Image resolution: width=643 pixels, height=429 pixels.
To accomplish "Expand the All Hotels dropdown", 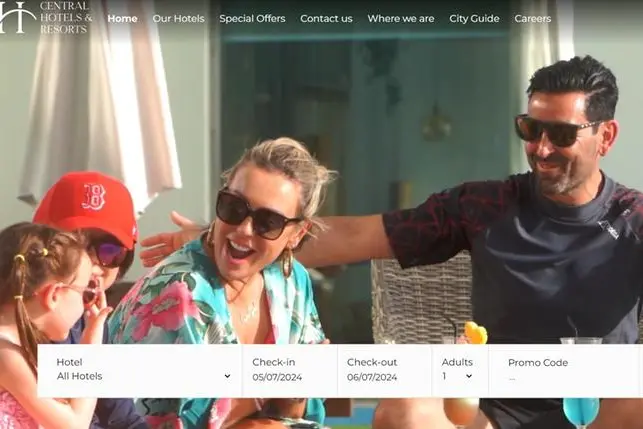I will [140, 377].
